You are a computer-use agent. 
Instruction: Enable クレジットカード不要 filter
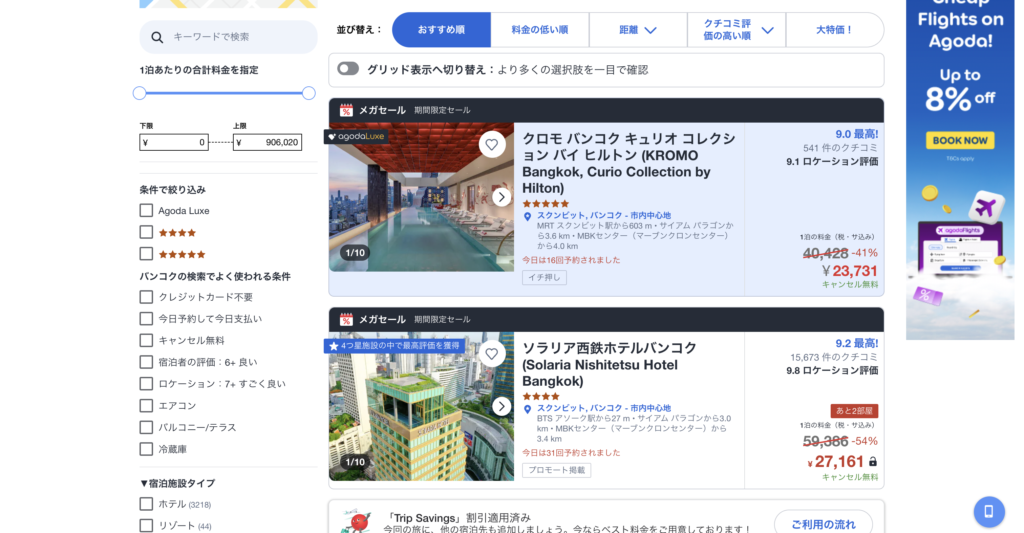(x=146, y=297)
